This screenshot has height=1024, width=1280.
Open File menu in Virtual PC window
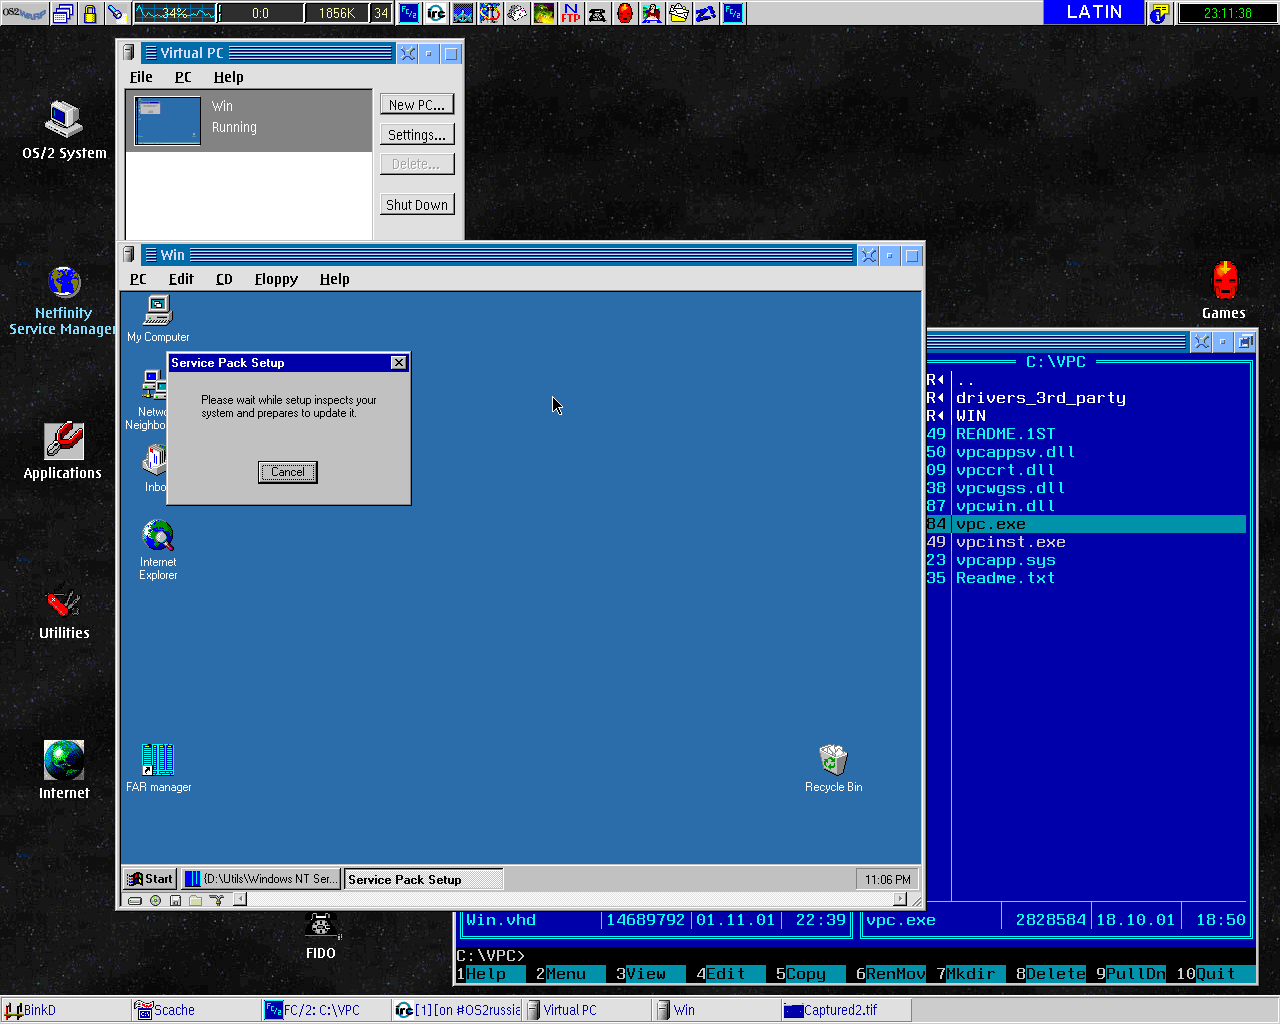[x=141, y=77]
